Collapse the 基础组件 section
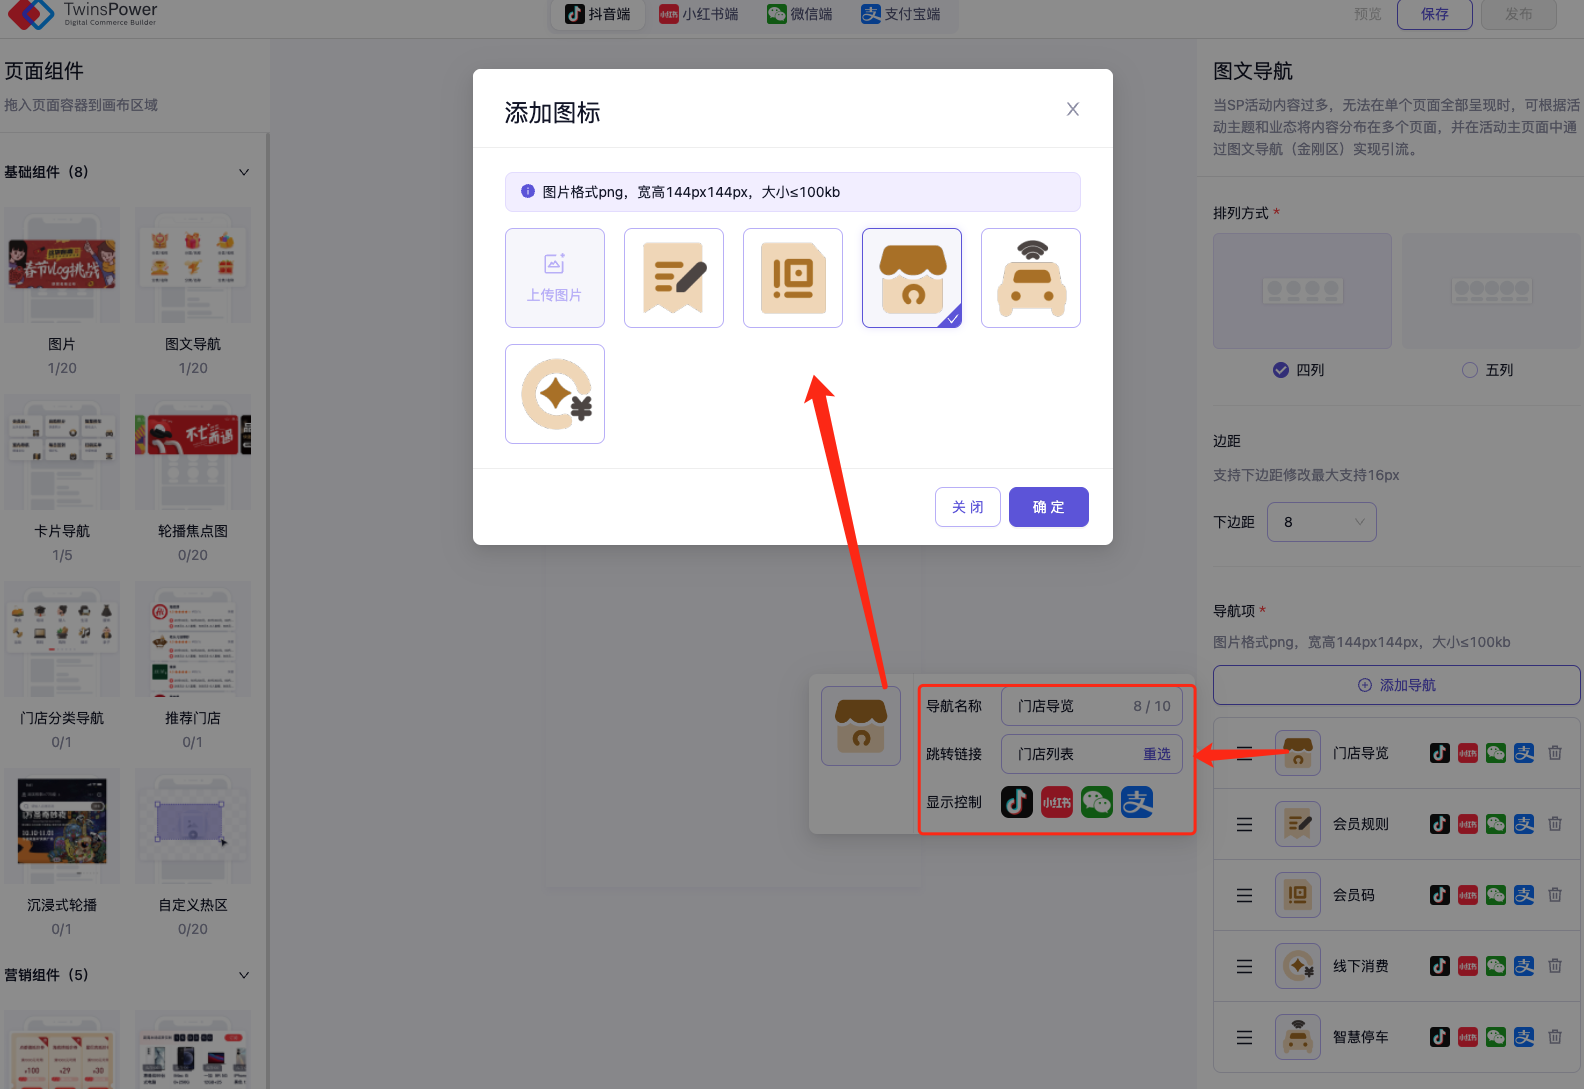Screen dimensions: 1584x1089 tap(244, 172)
